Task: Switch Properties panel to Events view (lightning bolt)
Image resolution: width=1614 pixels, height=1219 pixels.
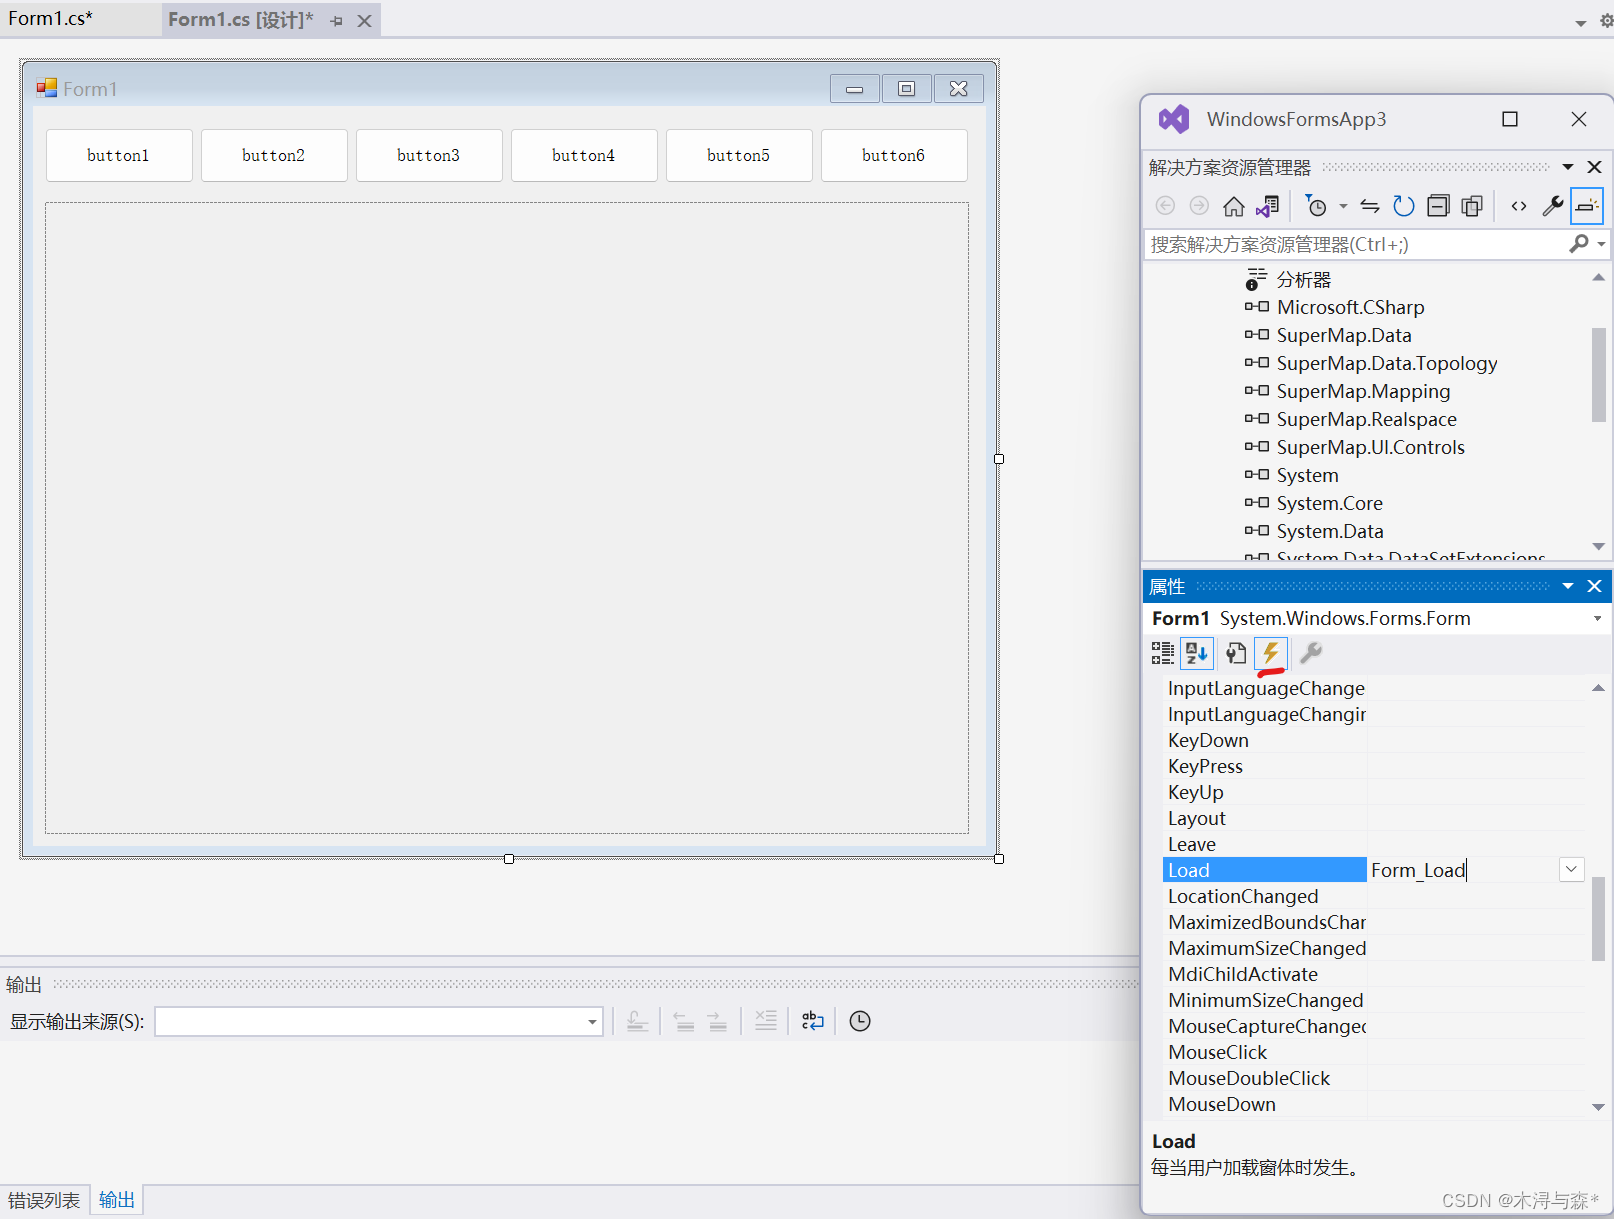Action: [1270, 653]
